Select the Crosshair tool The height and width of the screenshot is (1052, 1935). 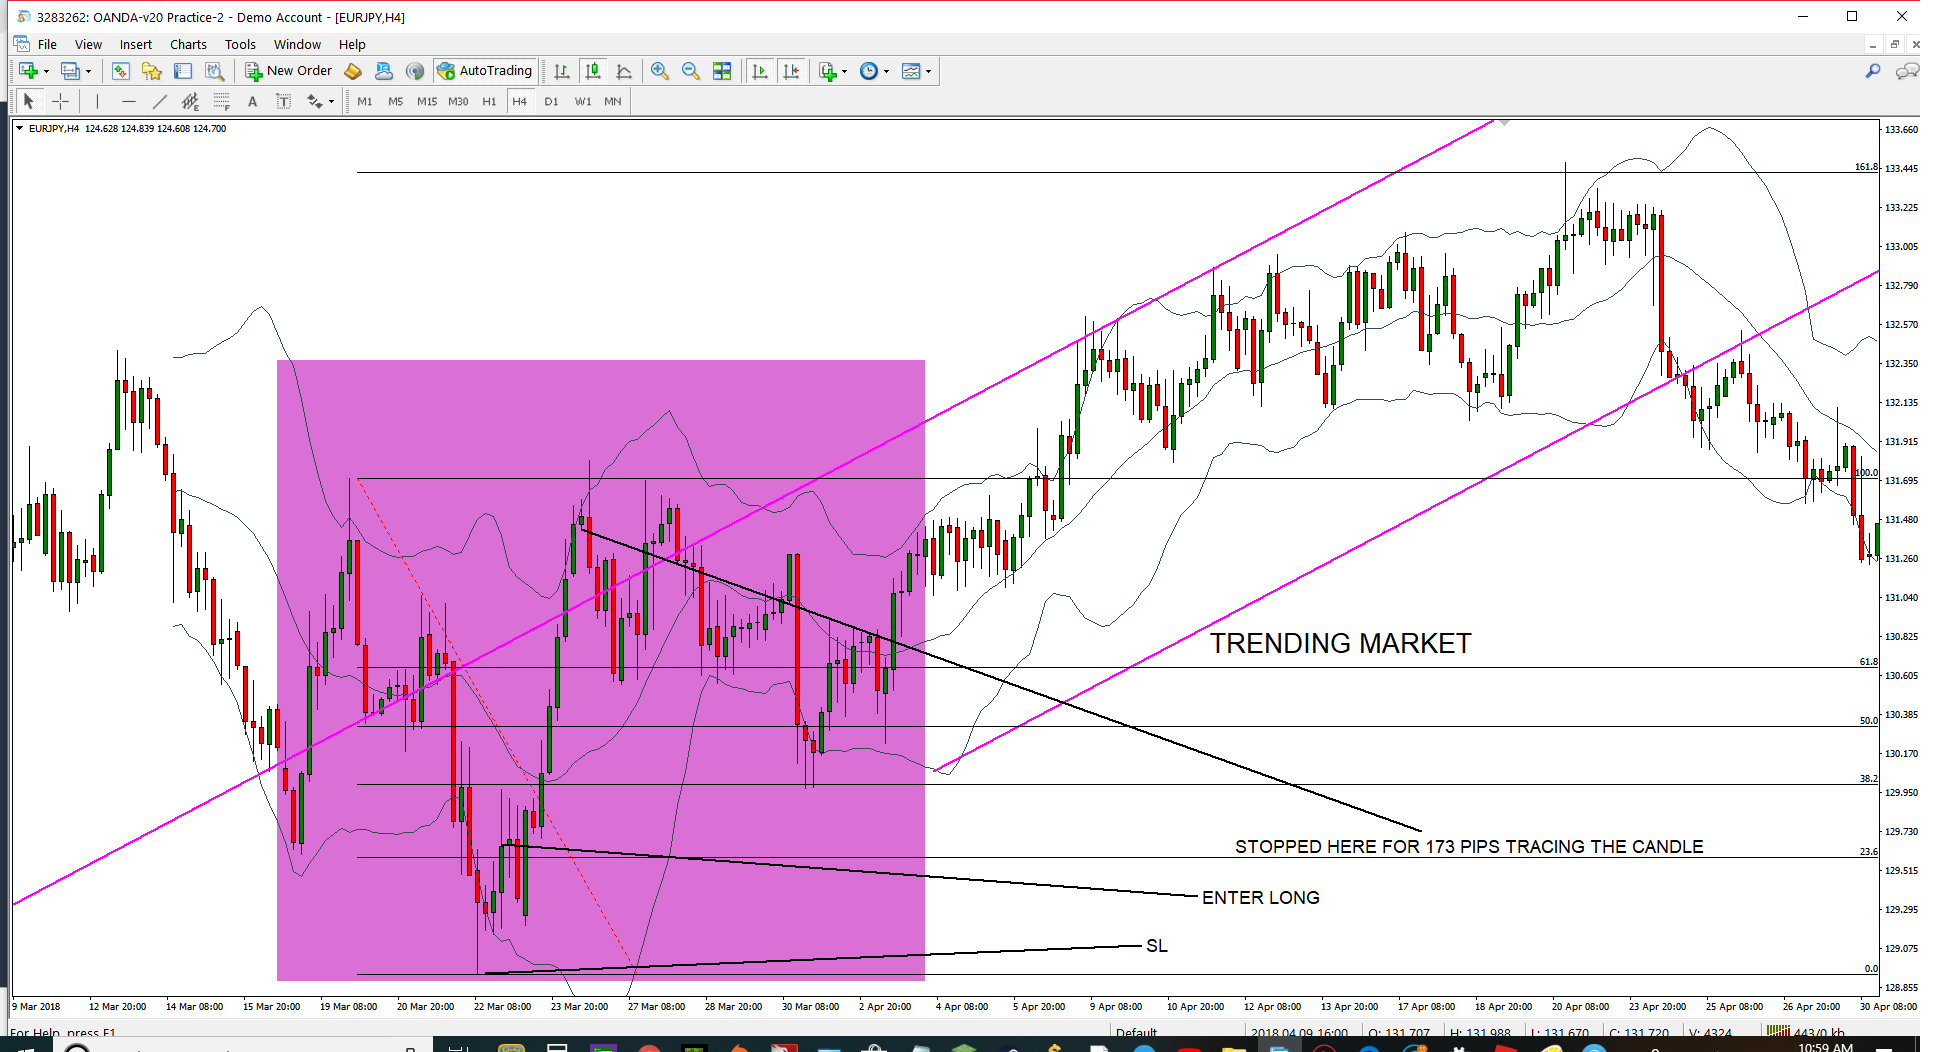tap(60, 101)
